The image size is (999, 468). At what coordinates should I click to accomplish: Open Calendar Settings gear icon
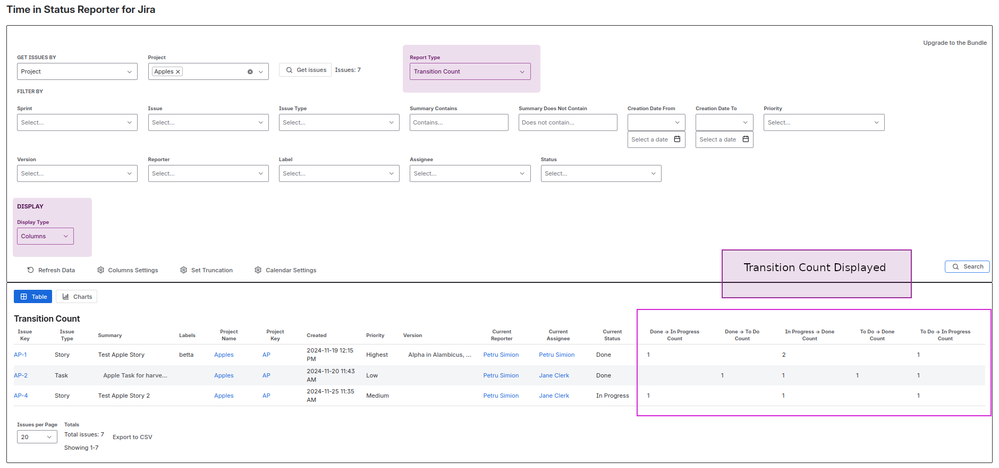(x=258, y=270)
